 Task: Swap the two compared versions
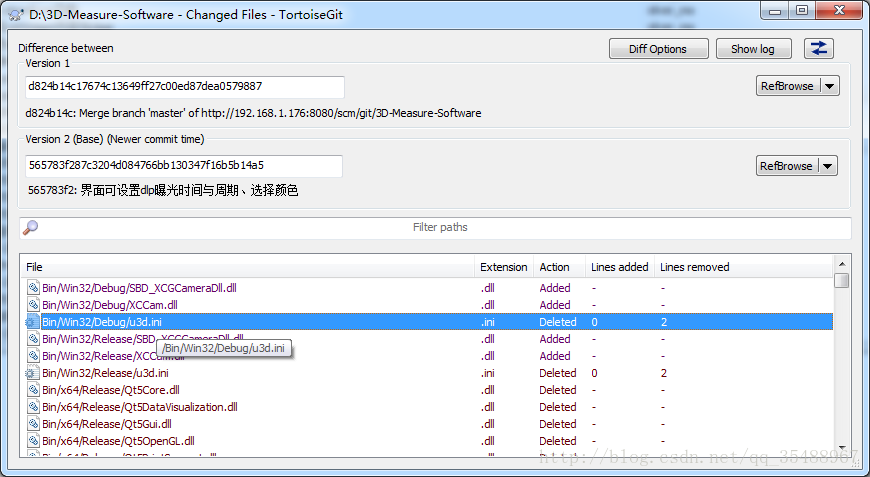[x=818, y=48]
